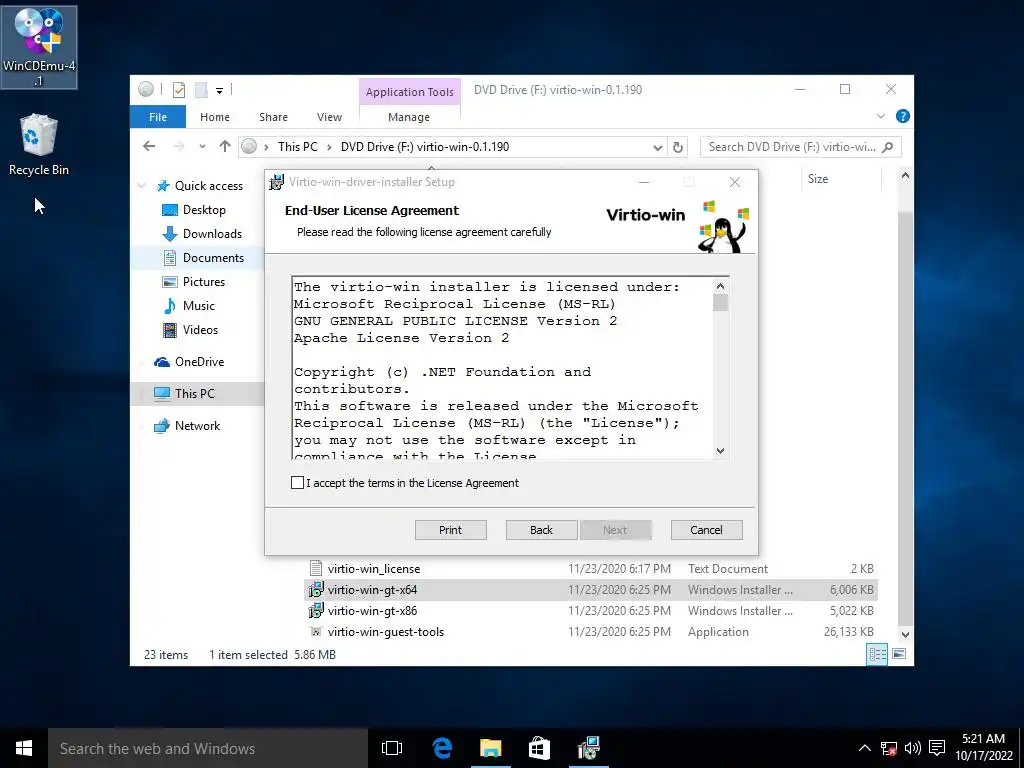The width and height of the screenshot is (1024, 768).
Task: Open the Windows Start button
Action: [24, 748]
